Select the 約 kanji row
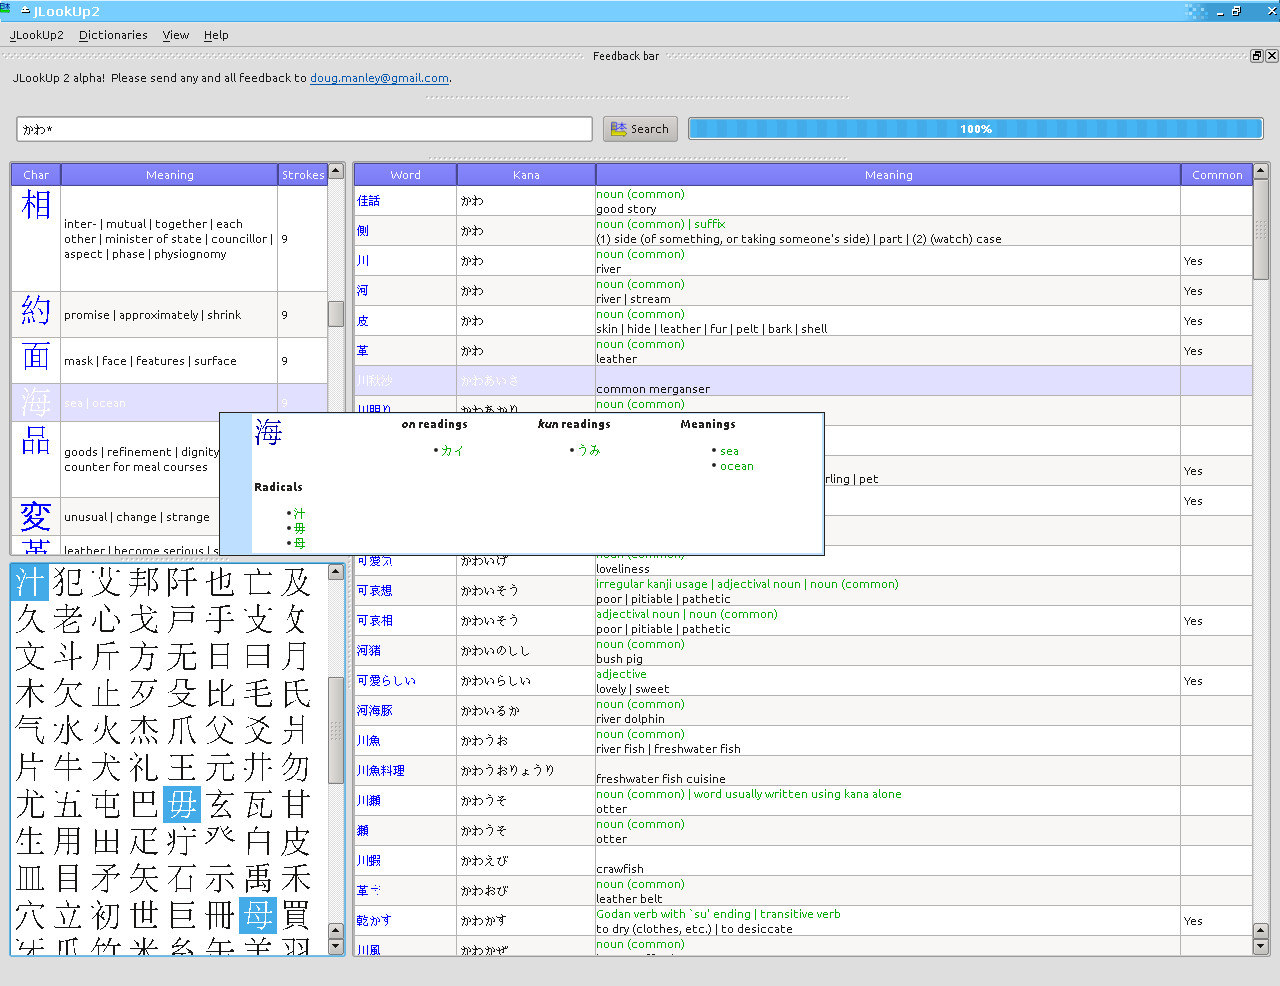The image size is (1280, 986). 169,315
